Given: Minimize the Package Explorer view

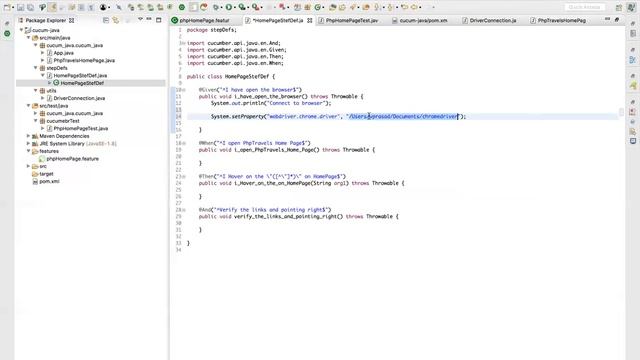Looking at the screenshot, I should click(x=149, y=20).
